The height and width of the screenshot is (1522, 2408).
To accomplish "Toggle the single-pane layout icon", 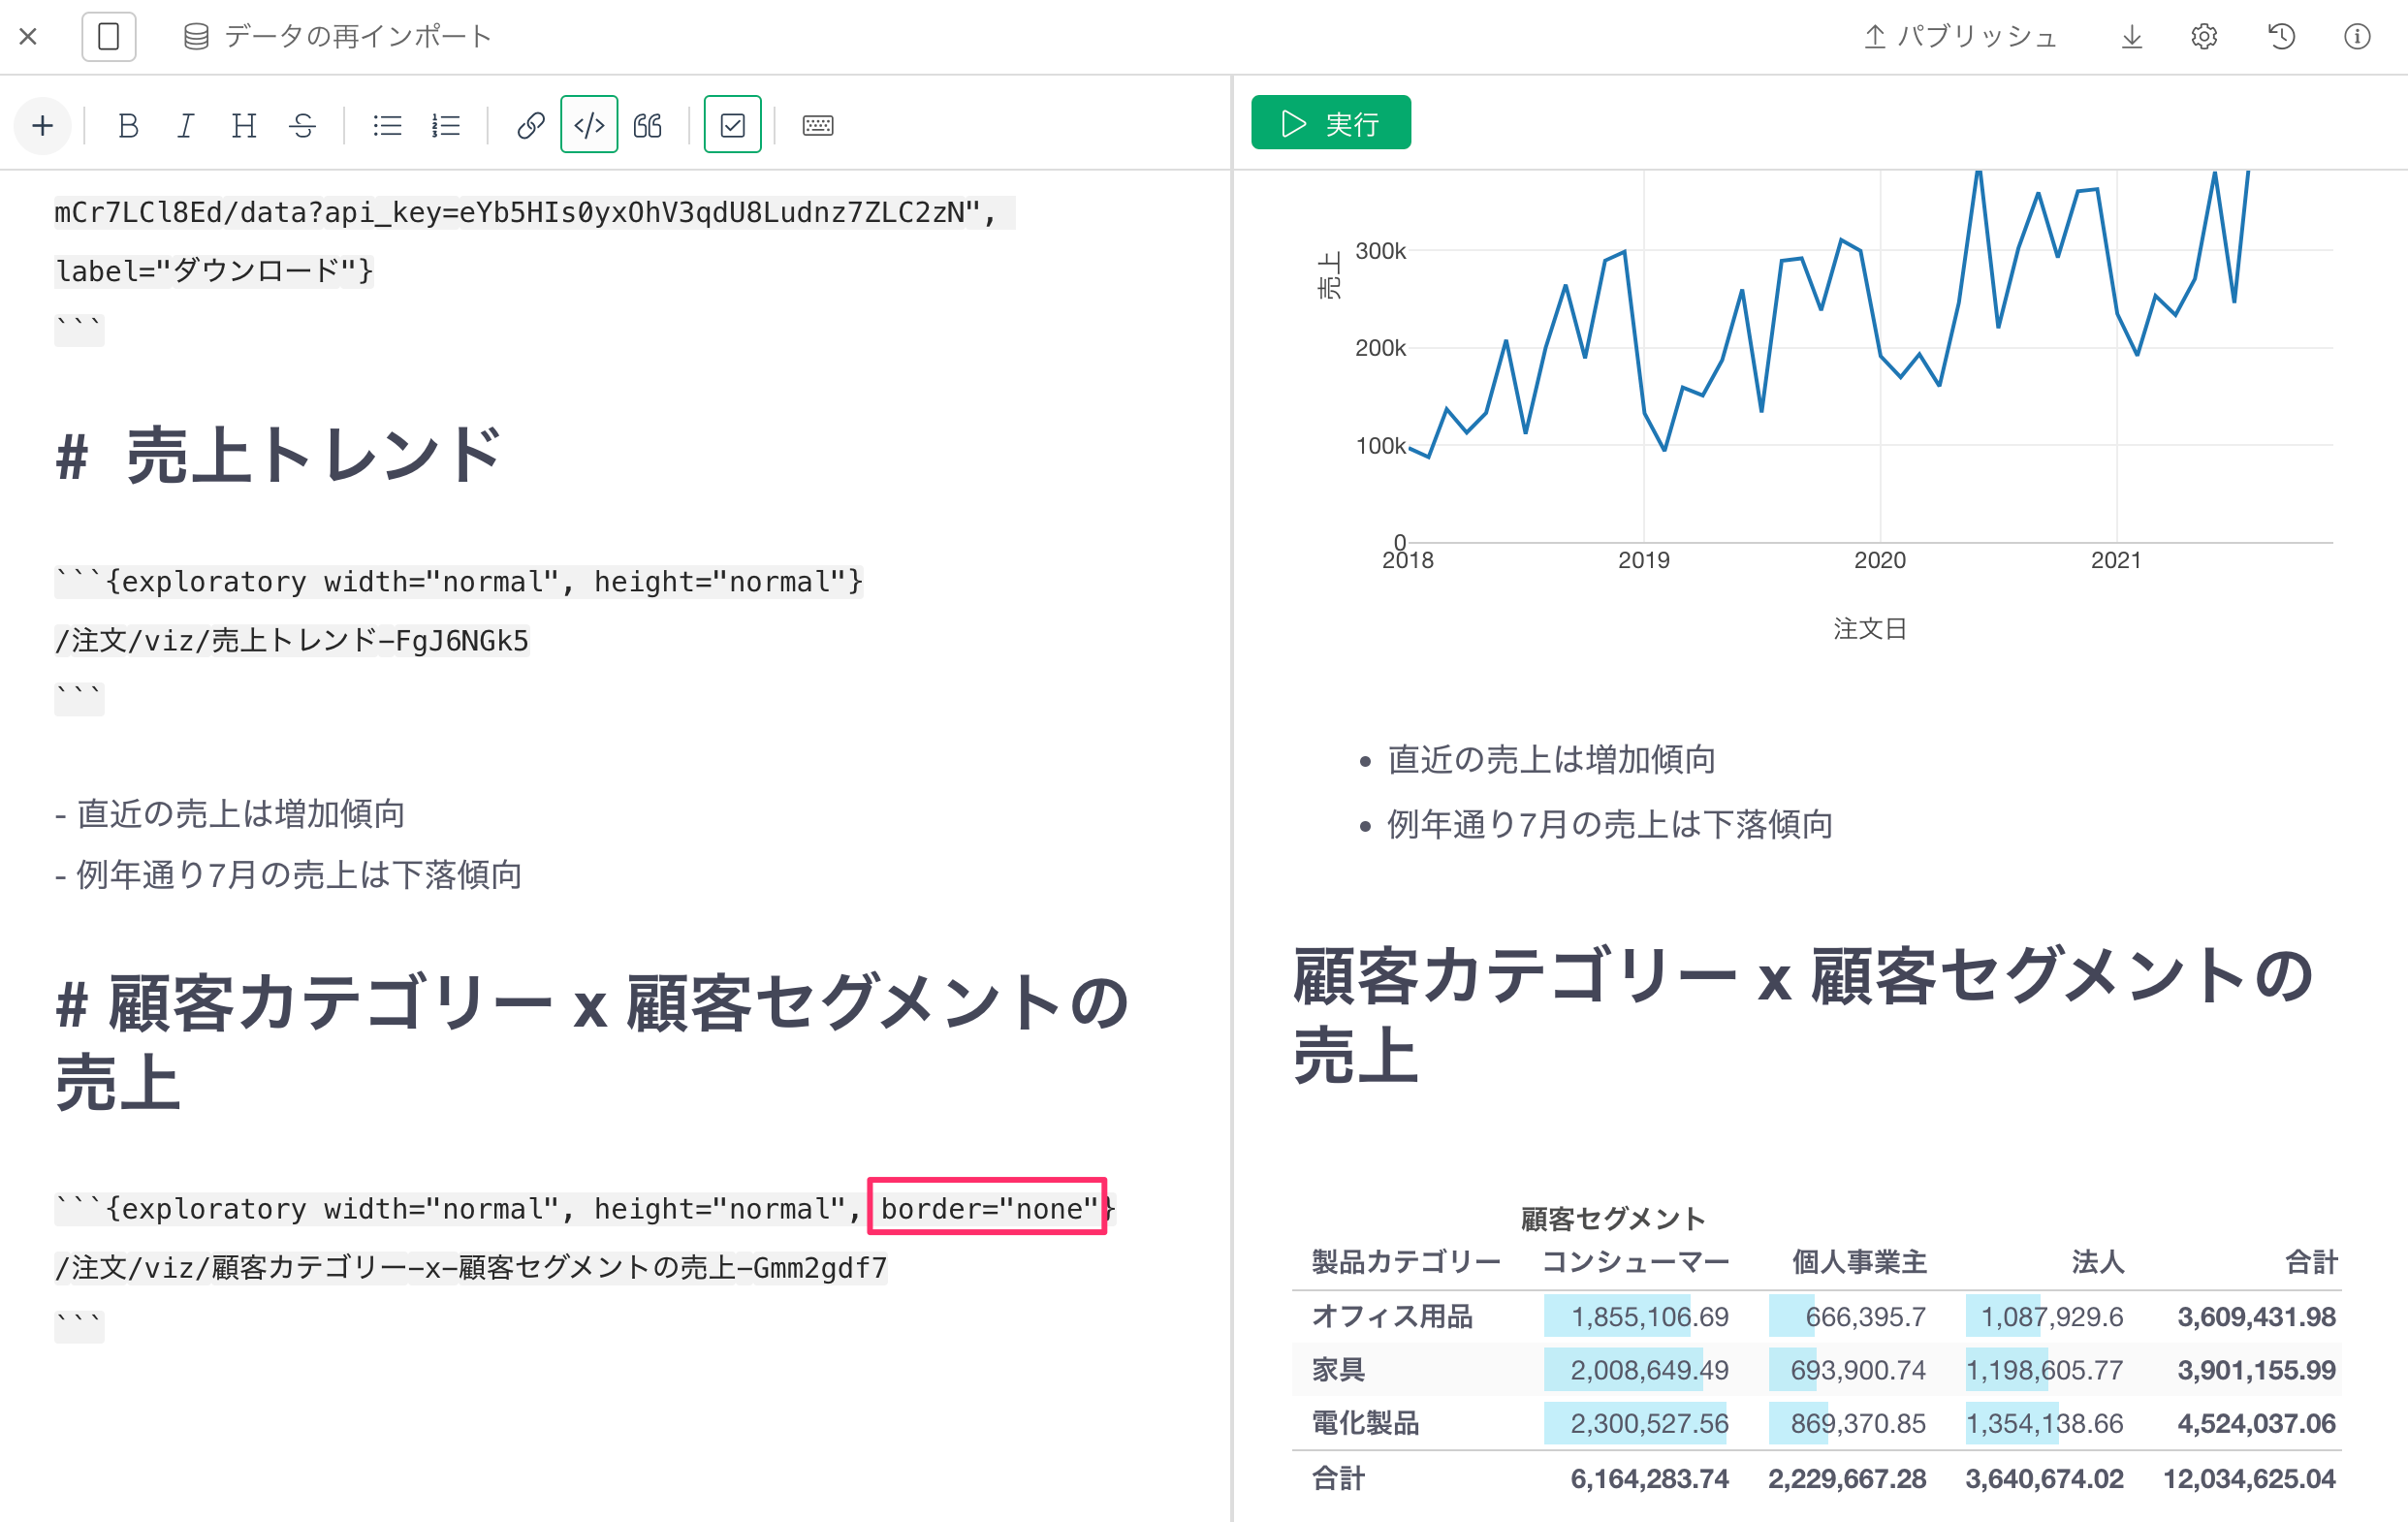I will (x=108, y=37).
